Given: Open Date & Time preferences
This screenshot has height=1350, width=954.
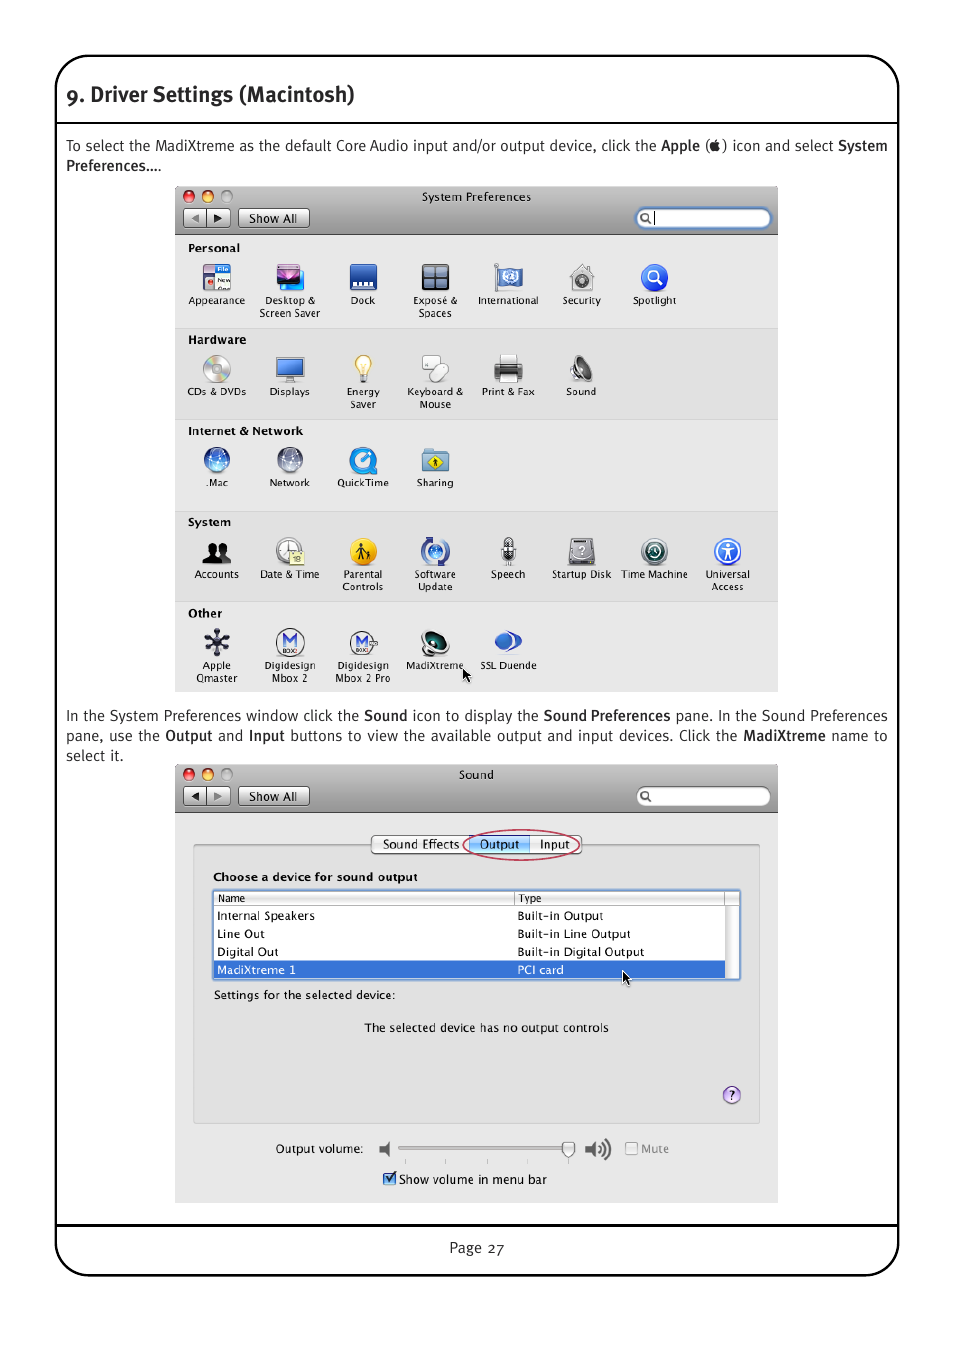Looking at the screenshot, I should (x=290, y=552).
